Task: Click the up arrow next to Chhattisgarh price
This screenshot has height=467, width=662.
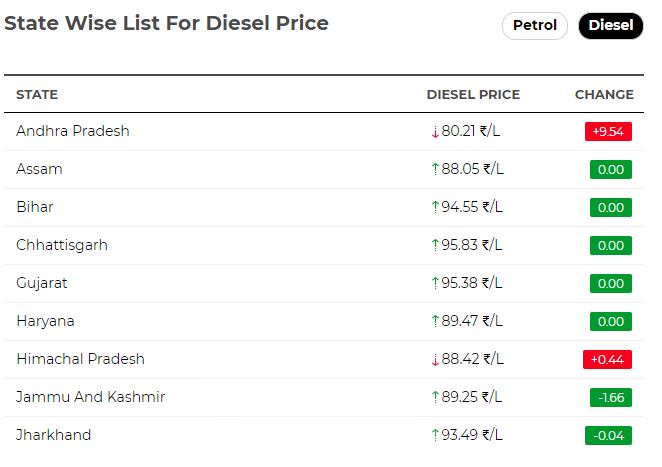Action: (x=435, y=245)
